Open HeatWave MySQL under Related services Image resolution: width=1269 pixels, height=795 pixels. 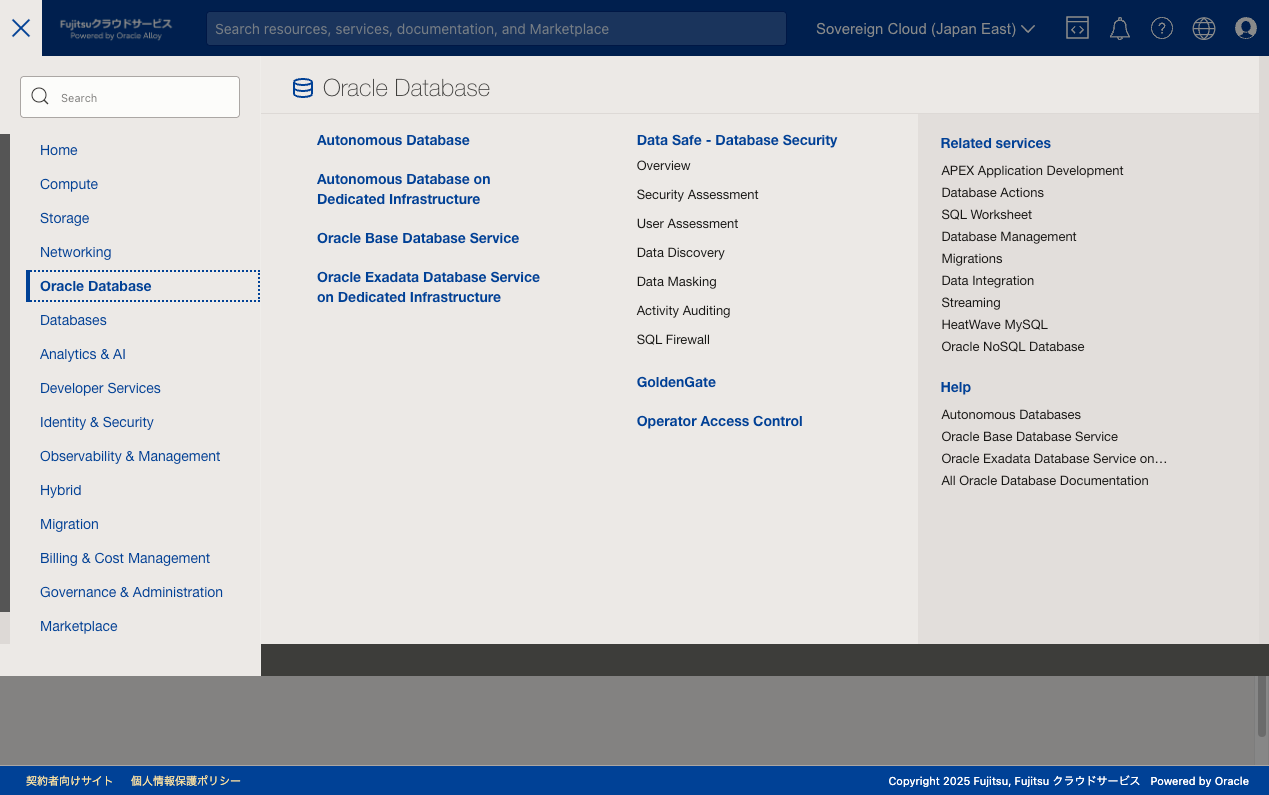point(994,324)
